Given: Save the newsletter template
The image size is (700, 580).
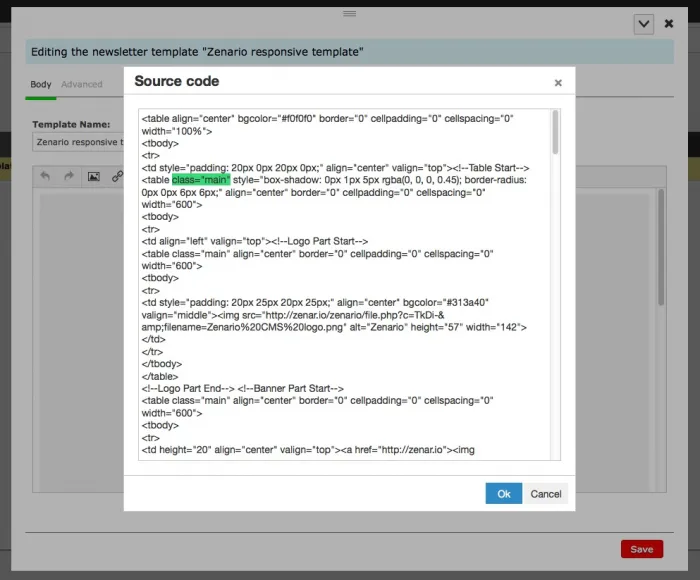Looking at the screenshot, I should click(642, 549).
